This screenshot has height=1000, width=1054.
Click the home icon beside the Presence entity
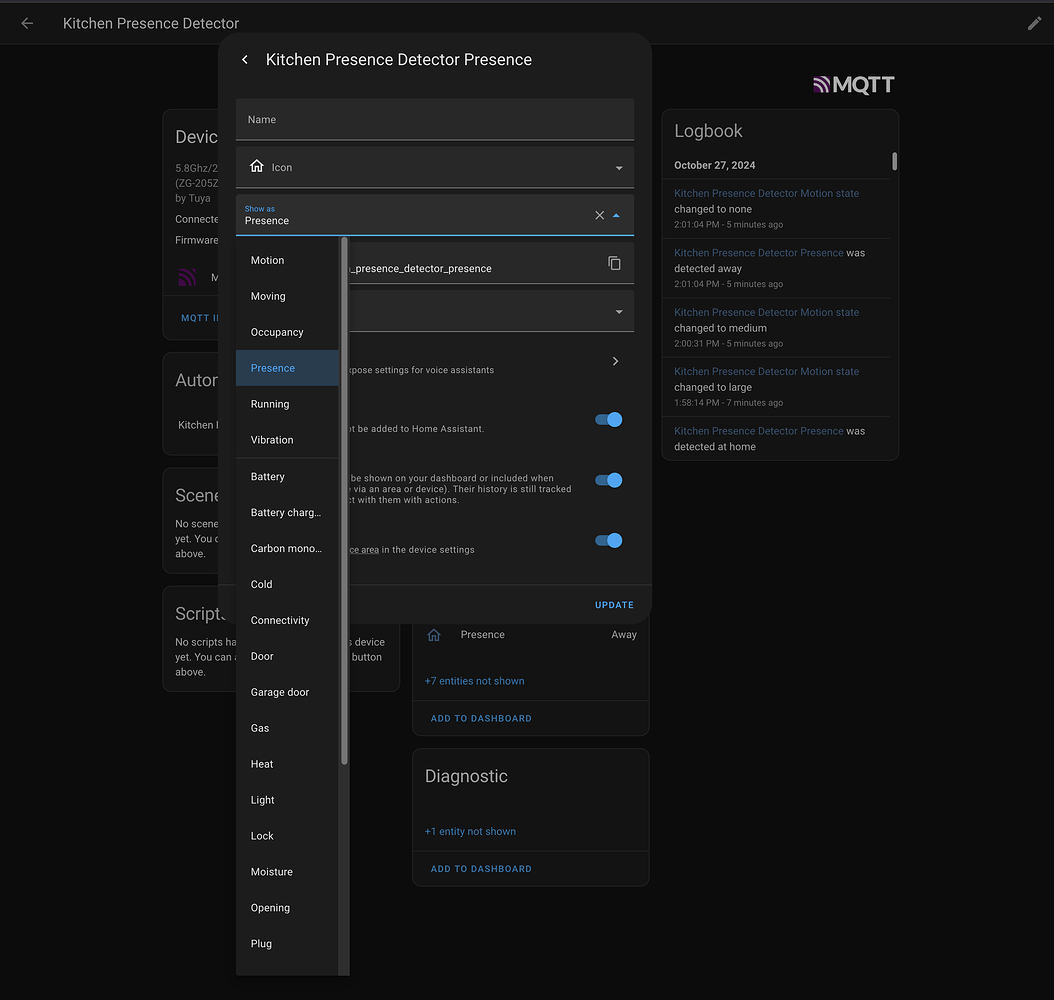(x=434, y=634)
